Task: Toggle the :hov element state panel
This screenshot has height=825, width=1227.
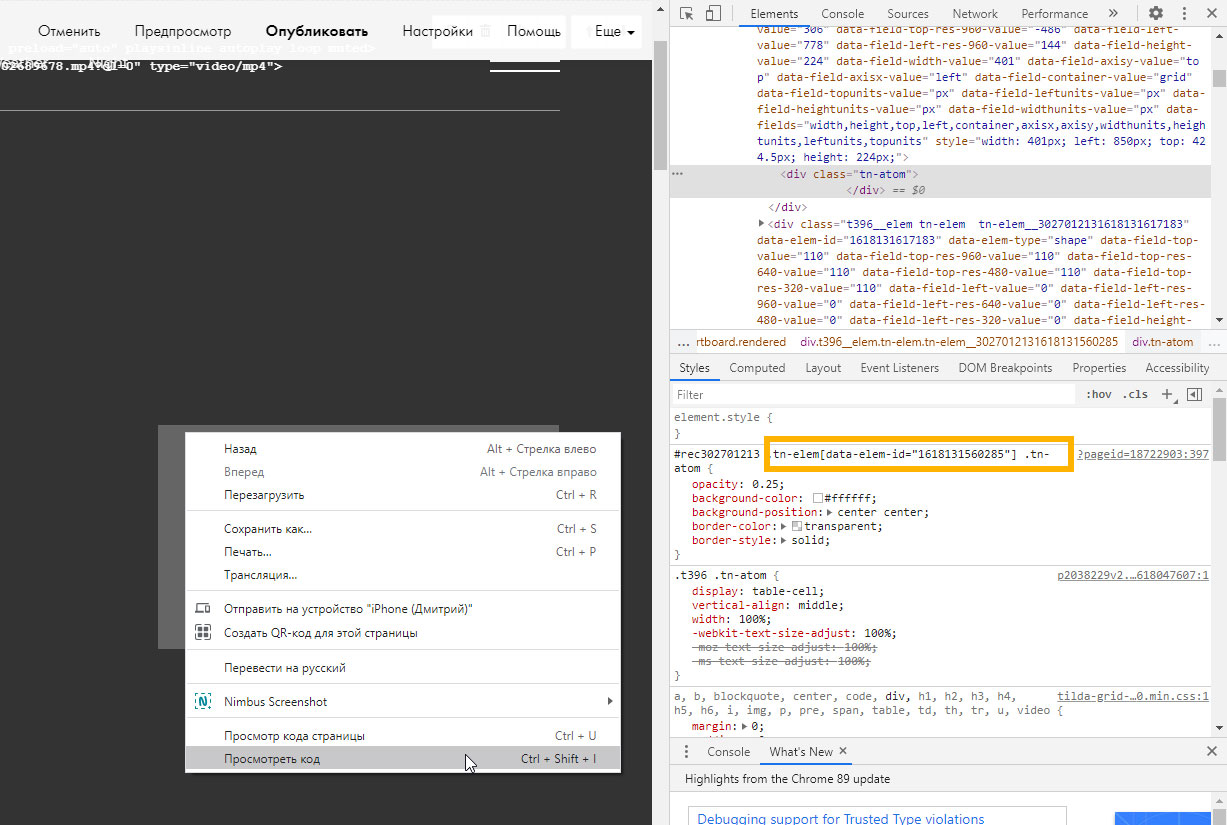Action: [x=1098, y=395]
